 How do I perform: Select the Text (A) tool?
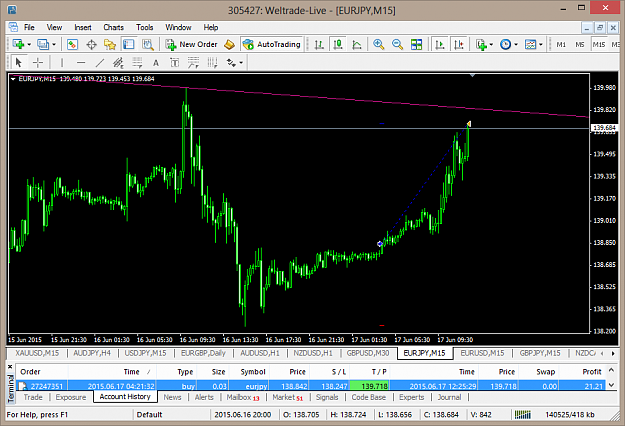156,63
